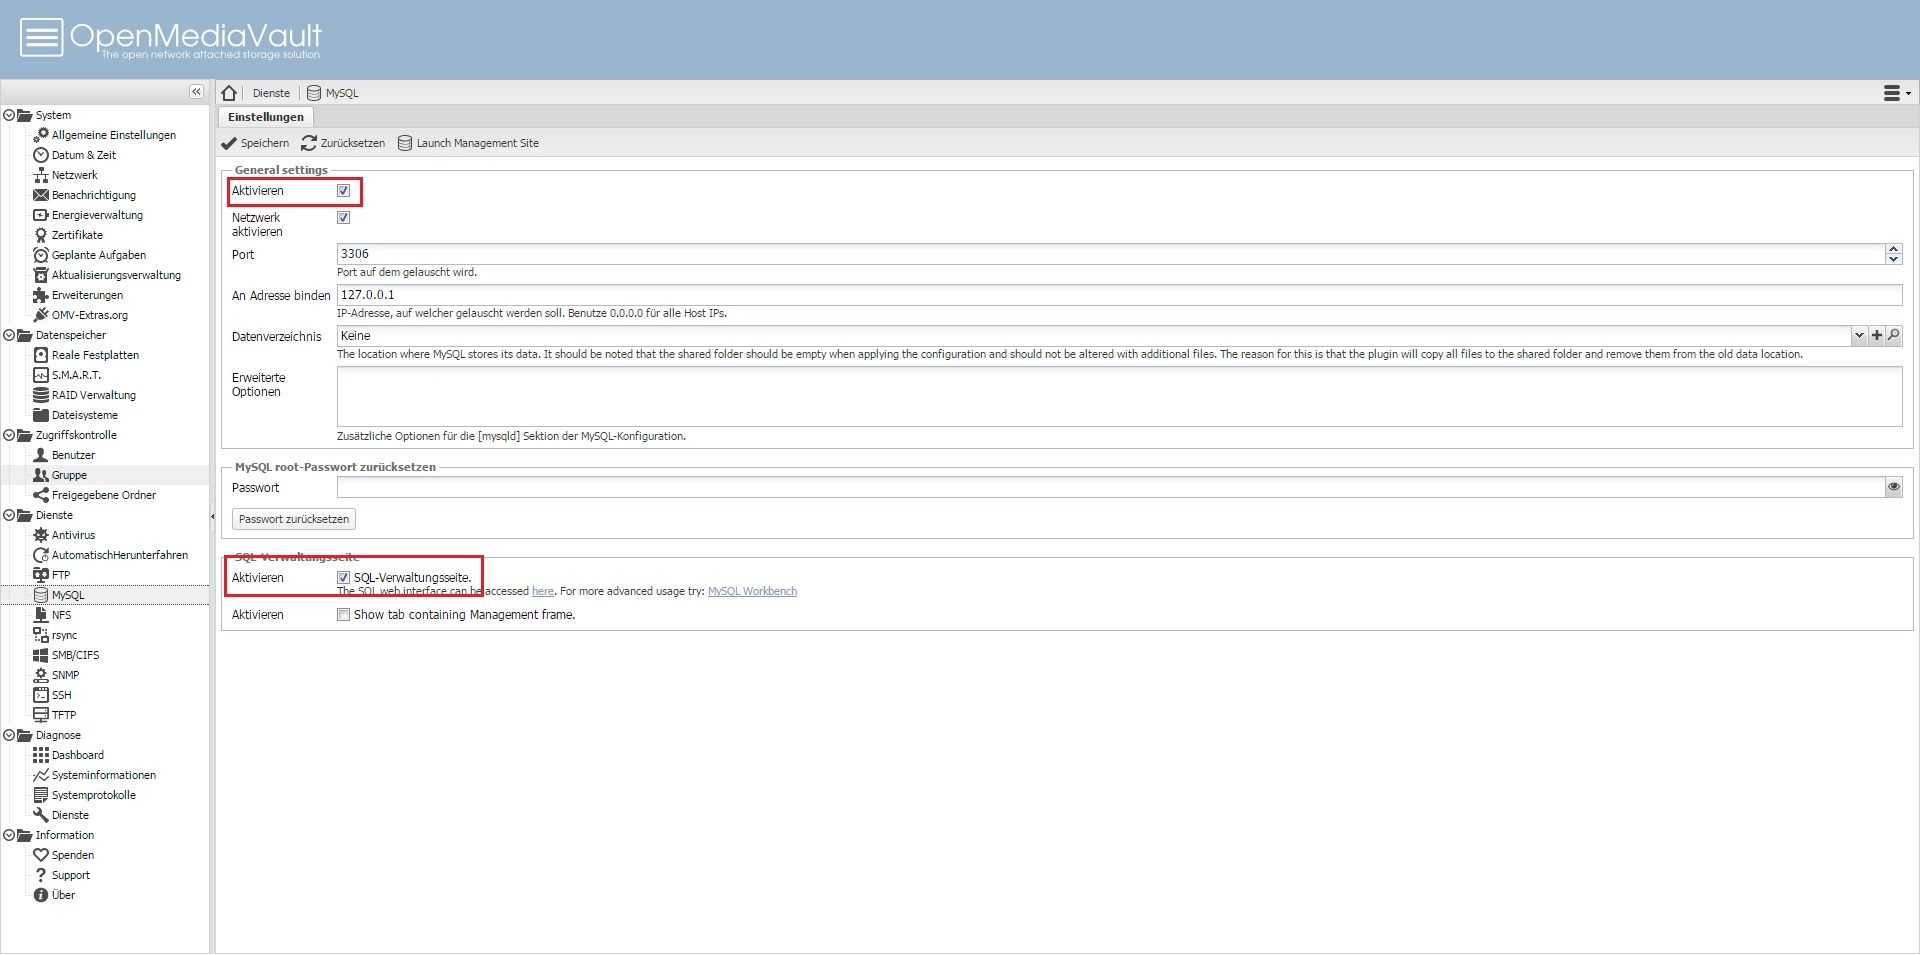Screen dimensions: 1920x955
Task: Click the Zurücksetzen button label
Action: point(353,143)
